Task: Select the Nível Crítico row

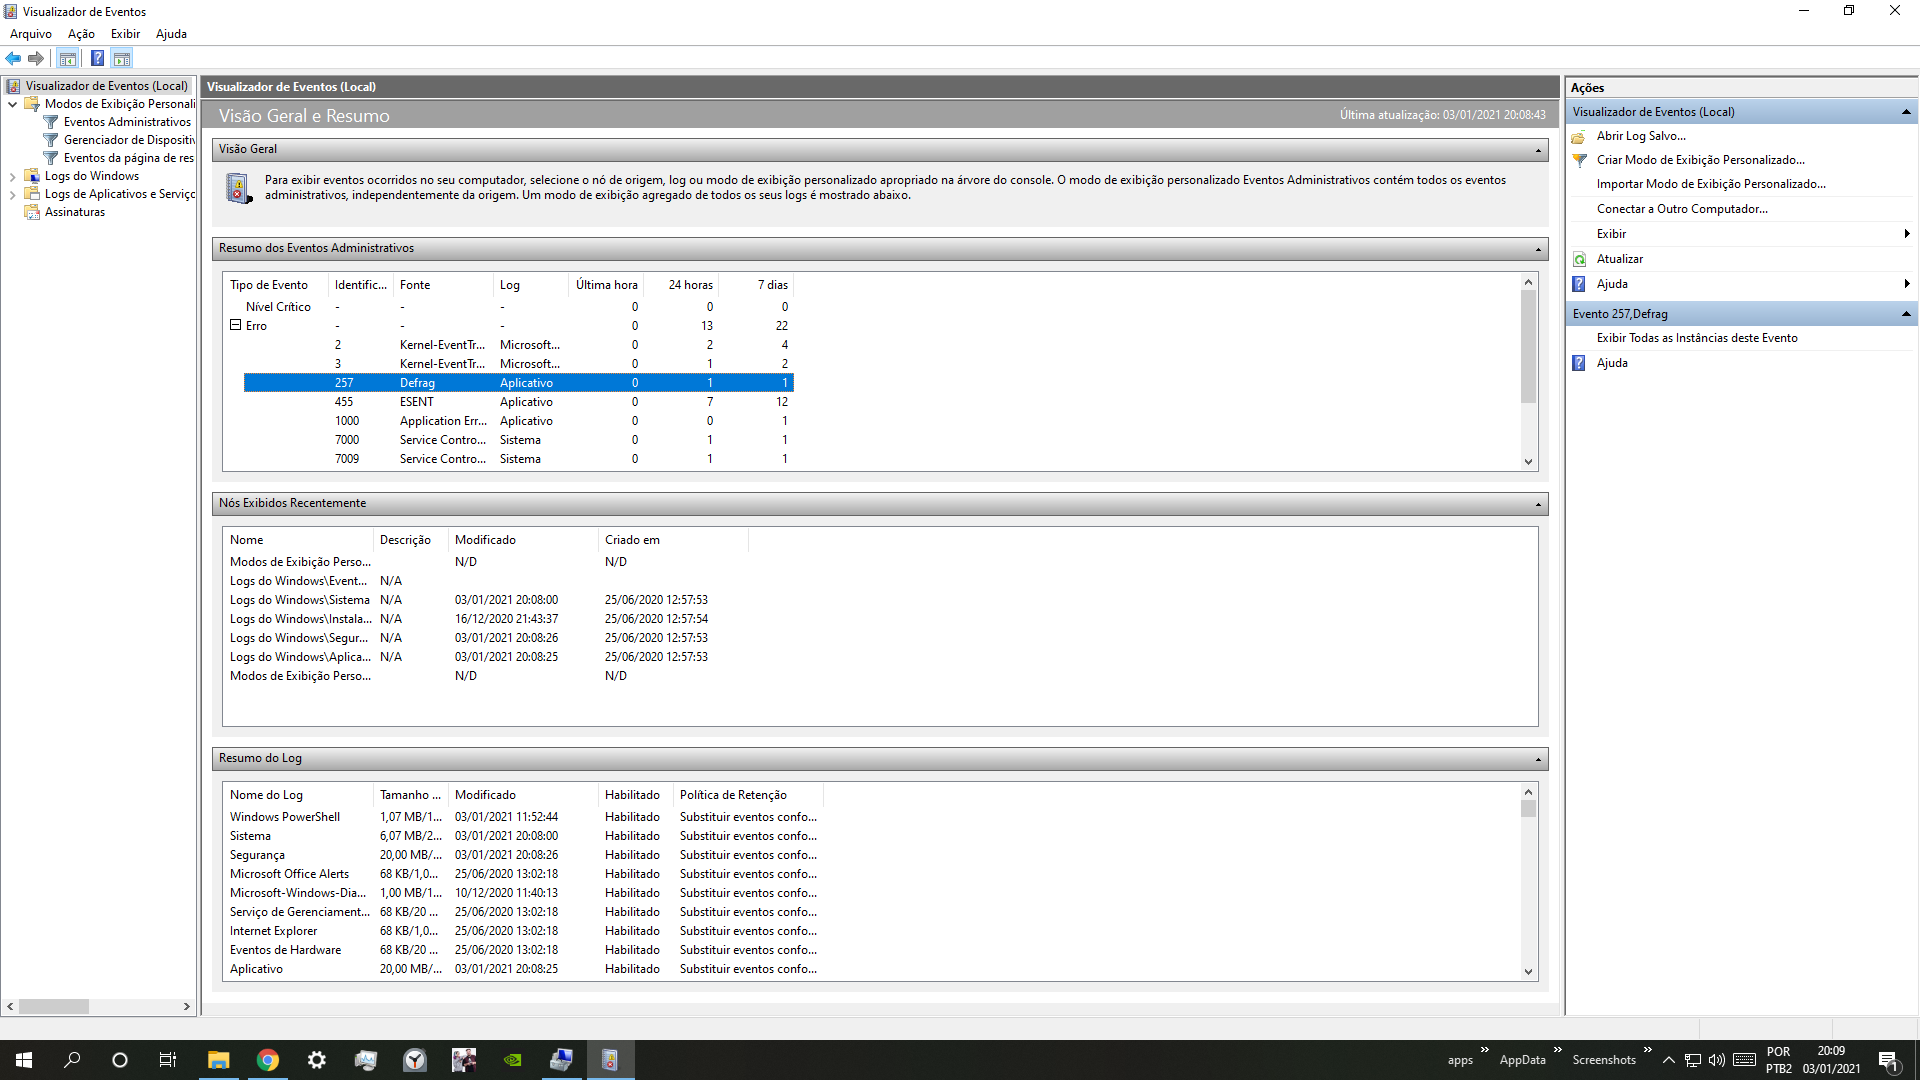Action: tap(518, 307)
